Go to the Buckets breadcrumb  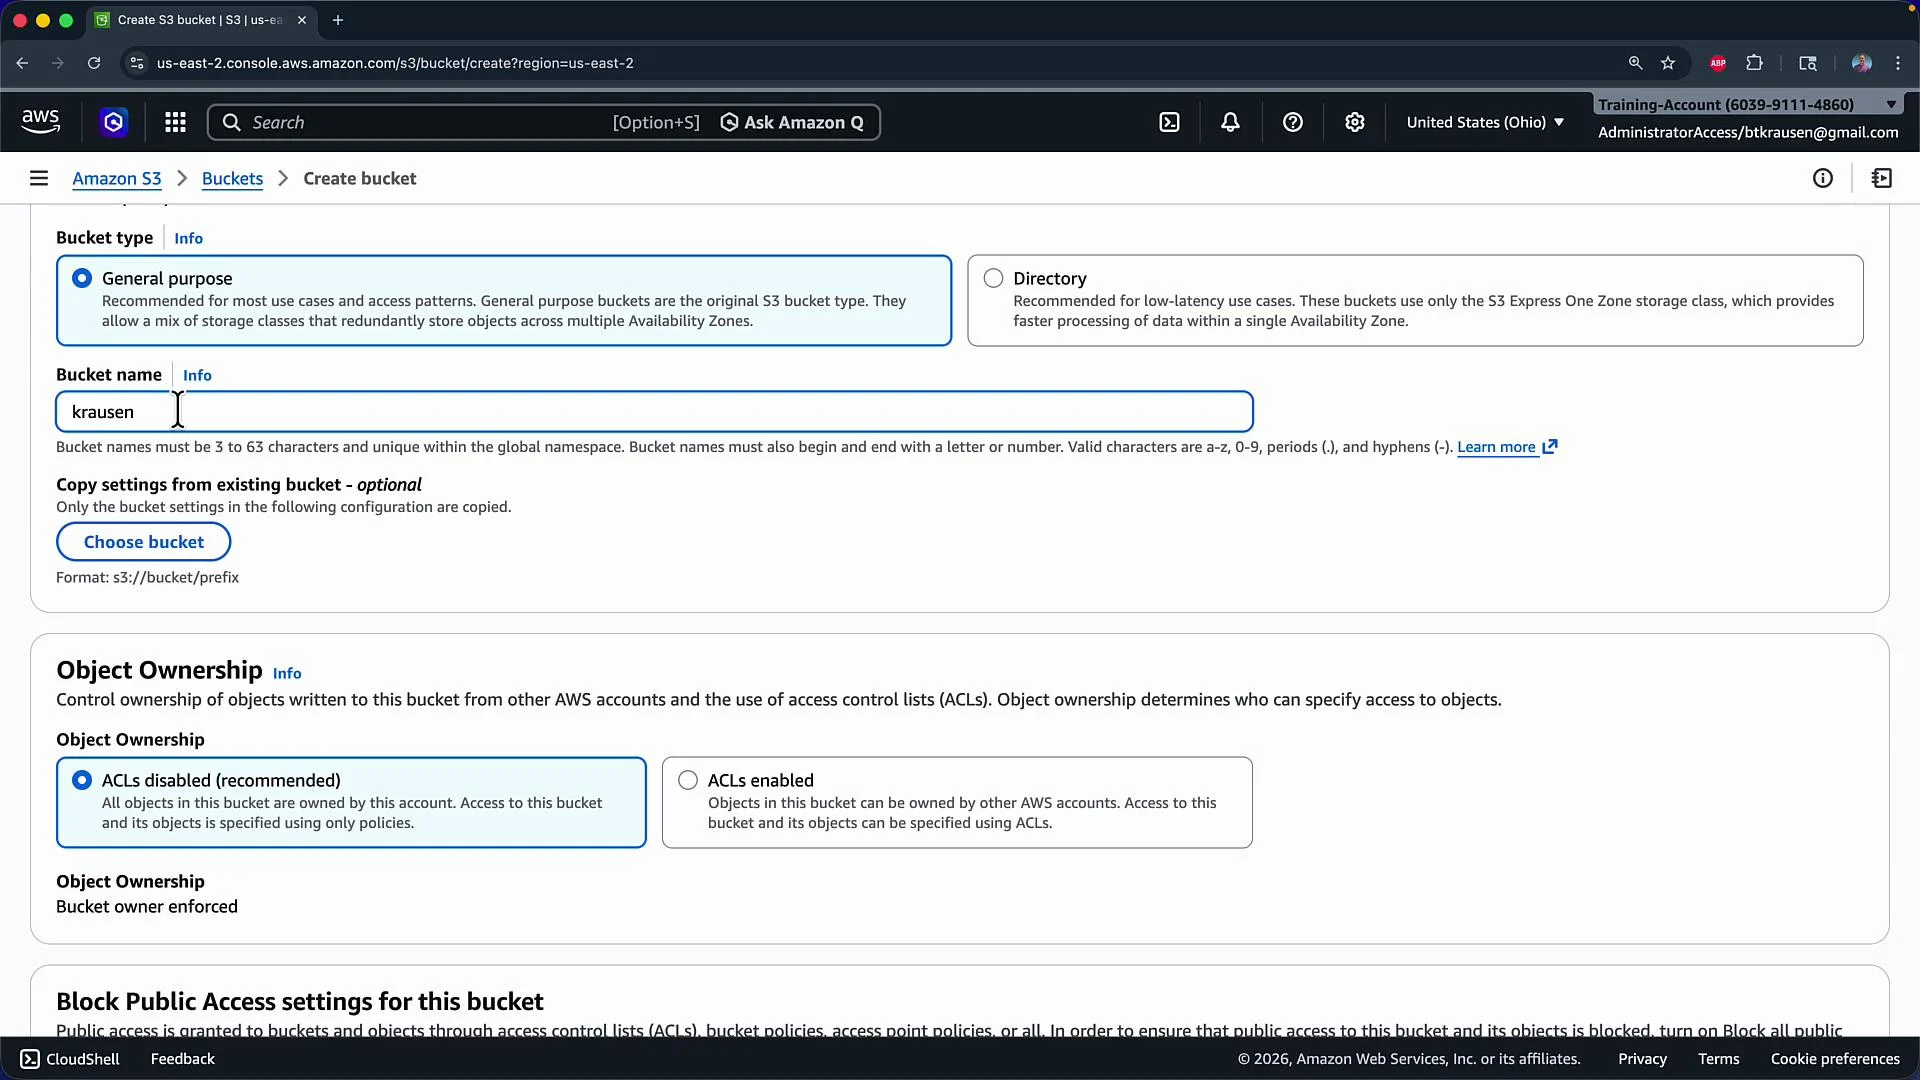click(x=232, y=178)
